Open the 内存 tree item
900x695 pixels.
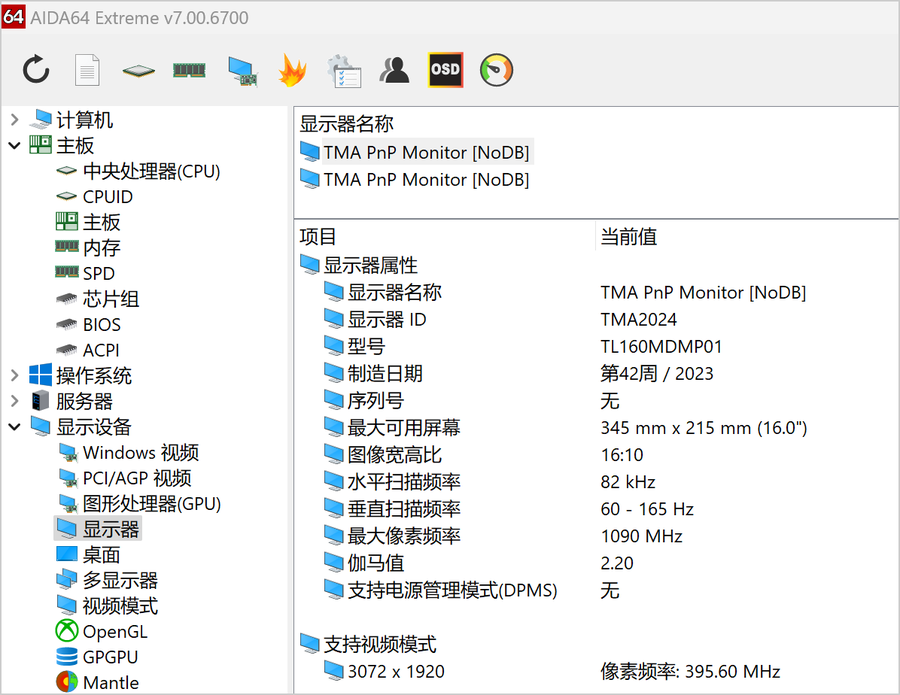point(101,247)
